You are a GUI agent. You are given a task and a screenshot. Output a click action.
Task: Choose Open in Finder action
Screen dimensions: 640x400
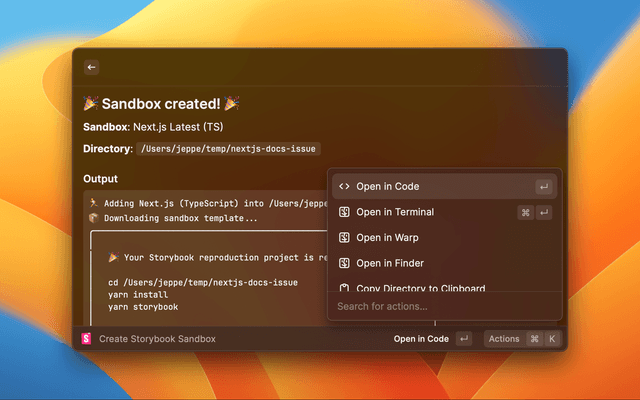(390, 263)
